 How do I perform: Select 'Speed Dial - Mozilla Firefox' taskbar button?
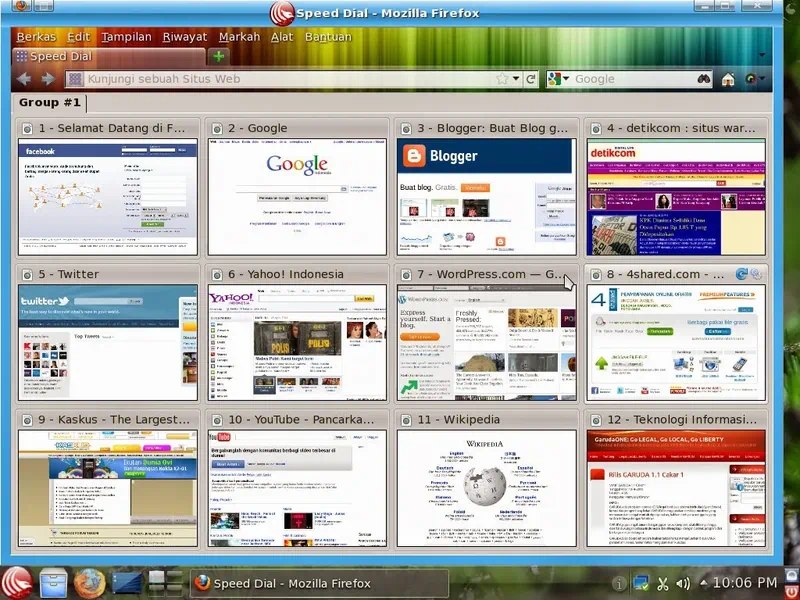319,583
